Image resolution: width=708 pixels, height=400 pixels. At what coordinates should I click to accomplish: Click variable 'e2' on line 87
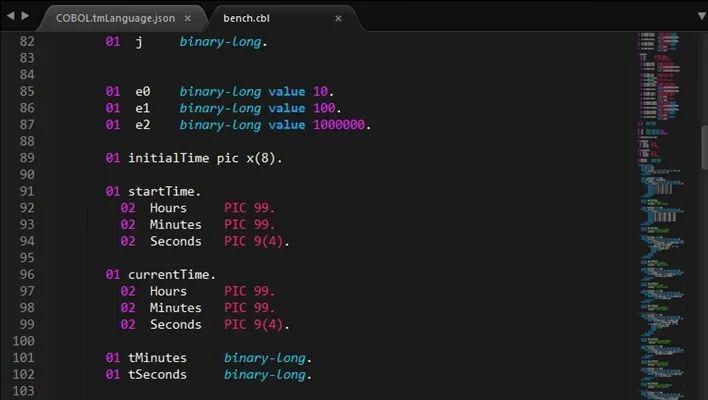(143, 125)
